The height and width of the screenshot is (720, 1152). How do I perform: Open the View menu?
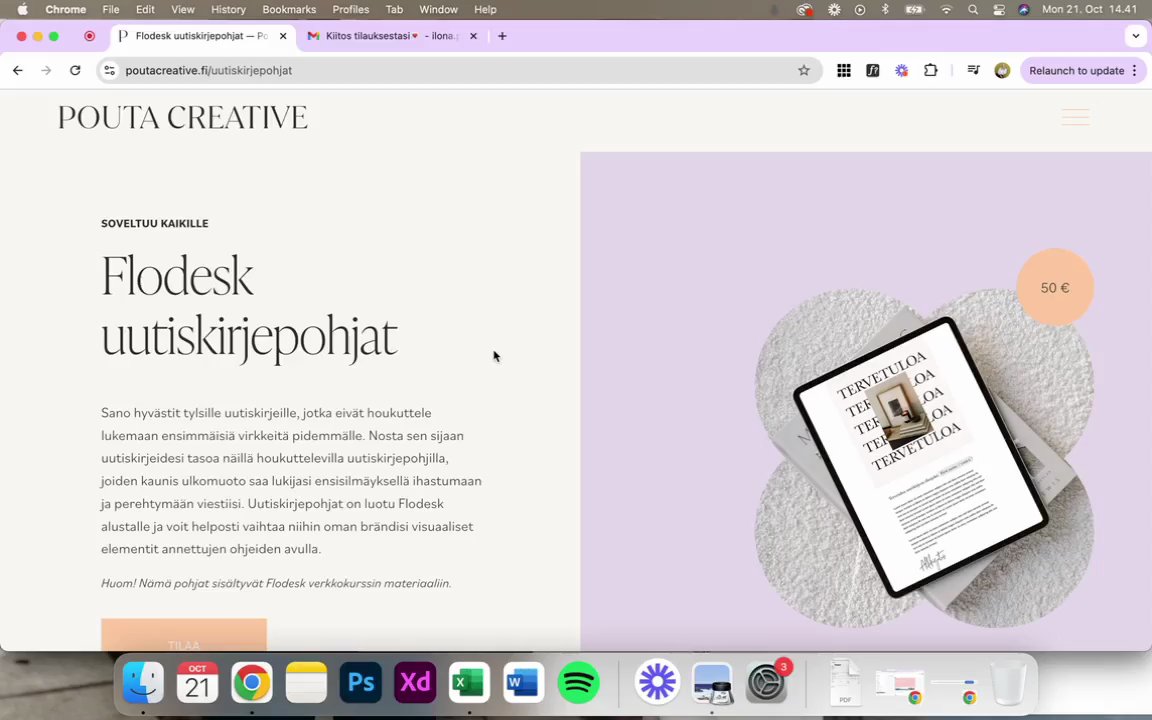(x=183, y=10)
